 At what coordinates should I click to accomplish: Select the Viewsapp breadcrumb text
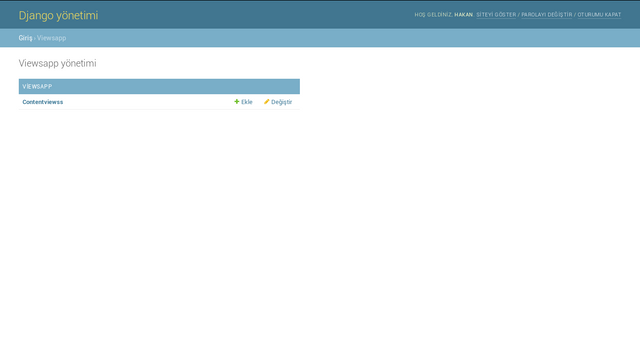pyautogui.click(x=51, y=38)
